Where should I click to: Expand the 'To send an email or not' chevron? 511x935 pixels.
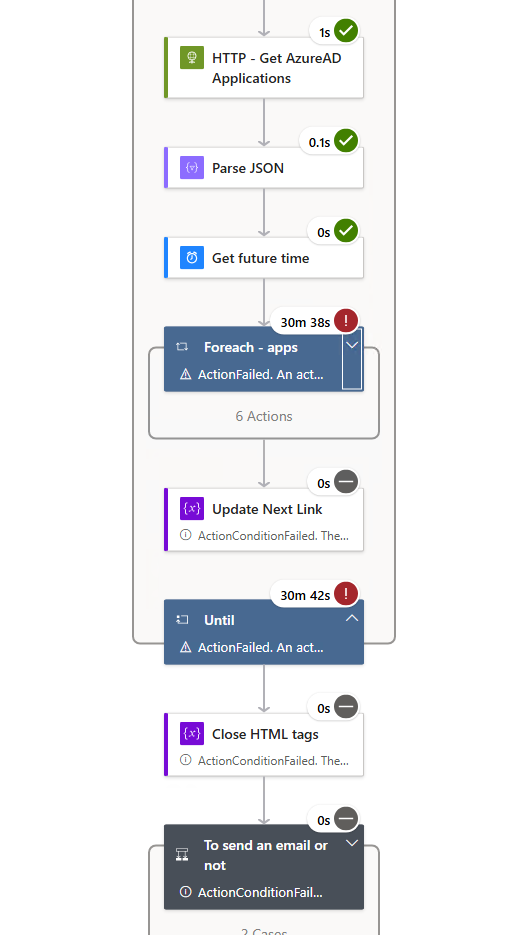[x=352, y=843]
